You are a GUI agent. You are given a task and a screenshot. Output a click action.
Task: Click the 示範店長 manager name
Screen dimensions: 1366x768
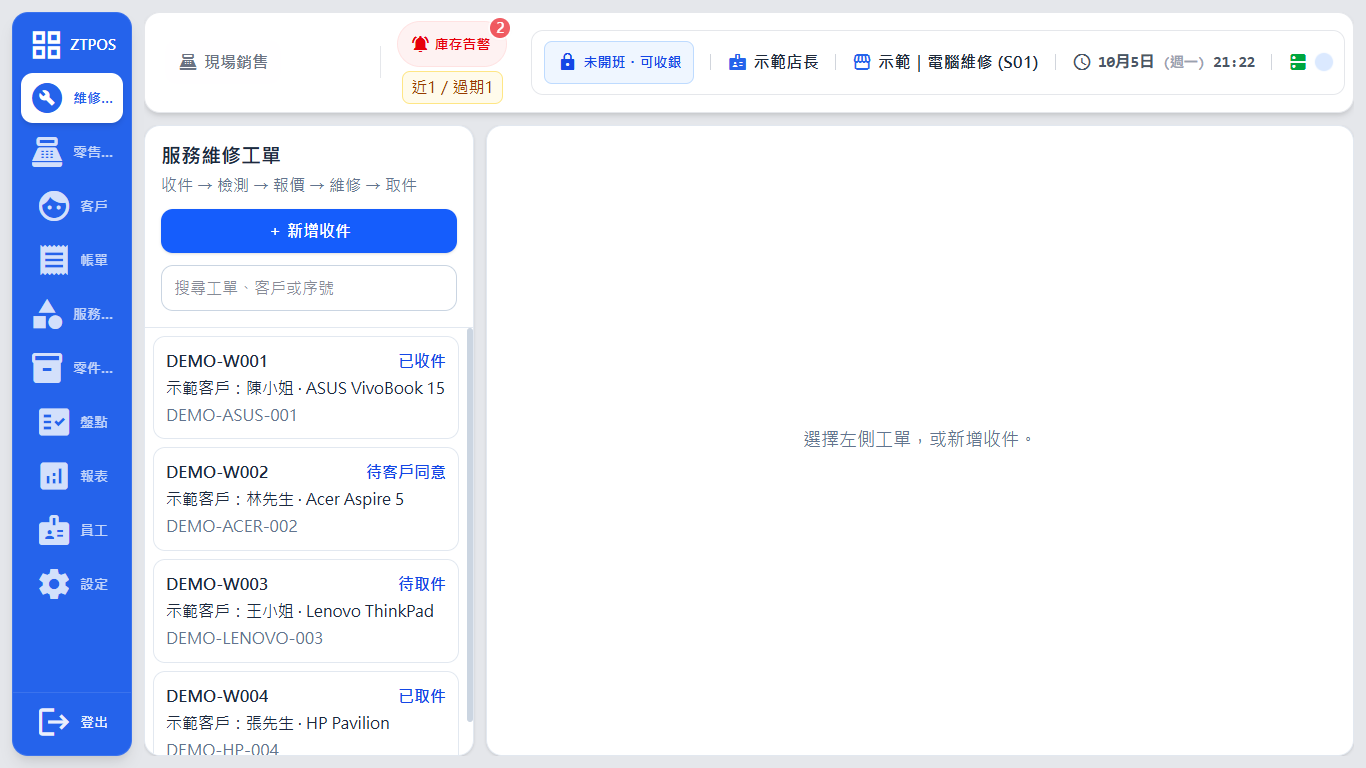click(x=786, y=62)
